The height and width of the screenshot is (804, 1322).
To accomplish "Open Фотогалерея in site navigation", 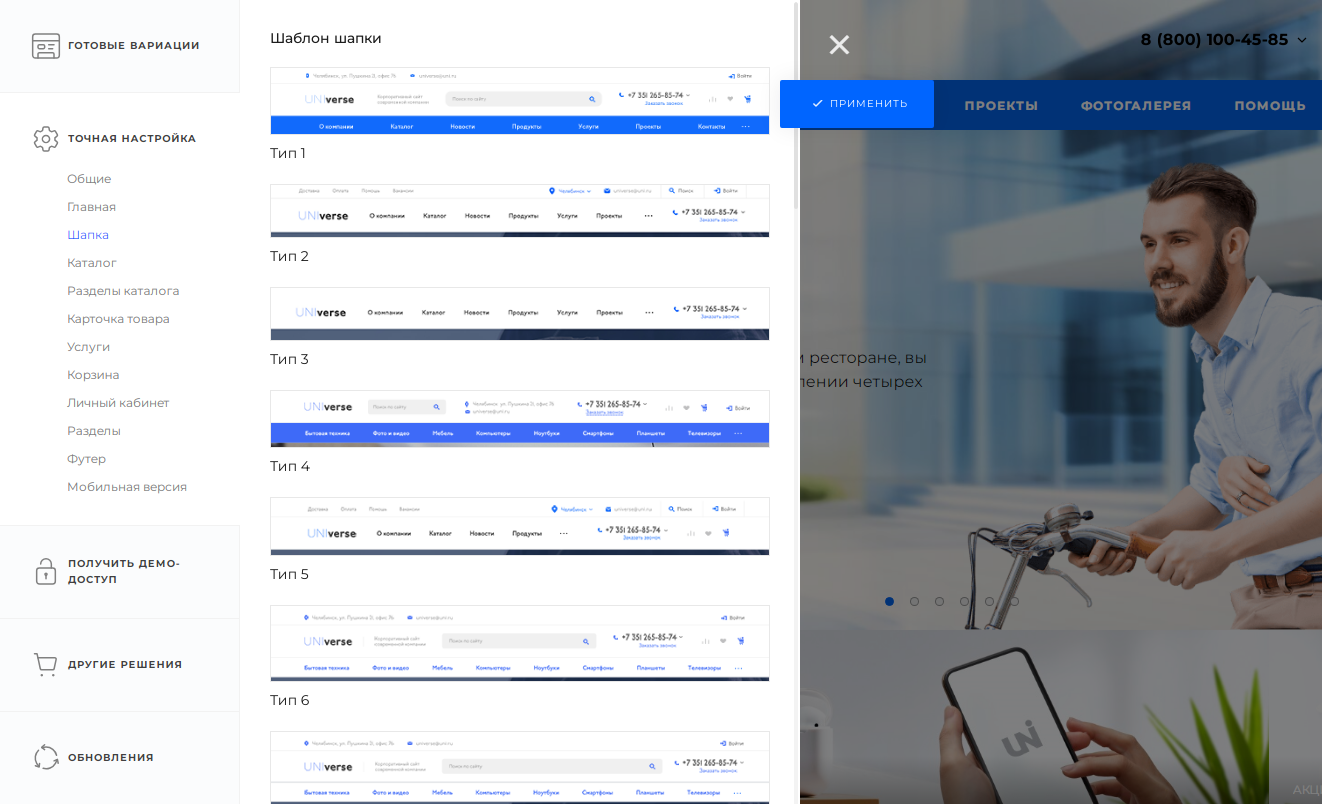I will [1136, 105].
